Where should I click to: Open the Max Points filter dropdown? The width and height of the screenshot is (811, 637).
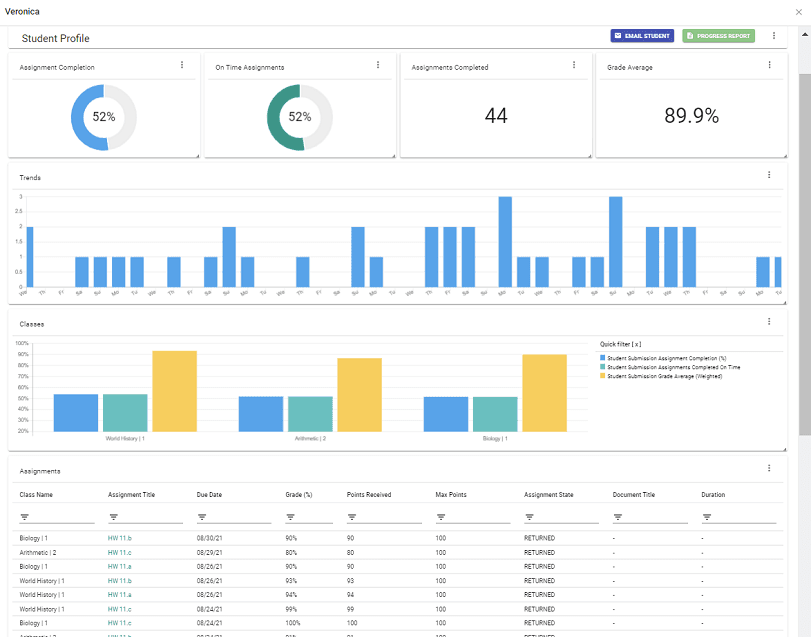click(x=439, y=517)
